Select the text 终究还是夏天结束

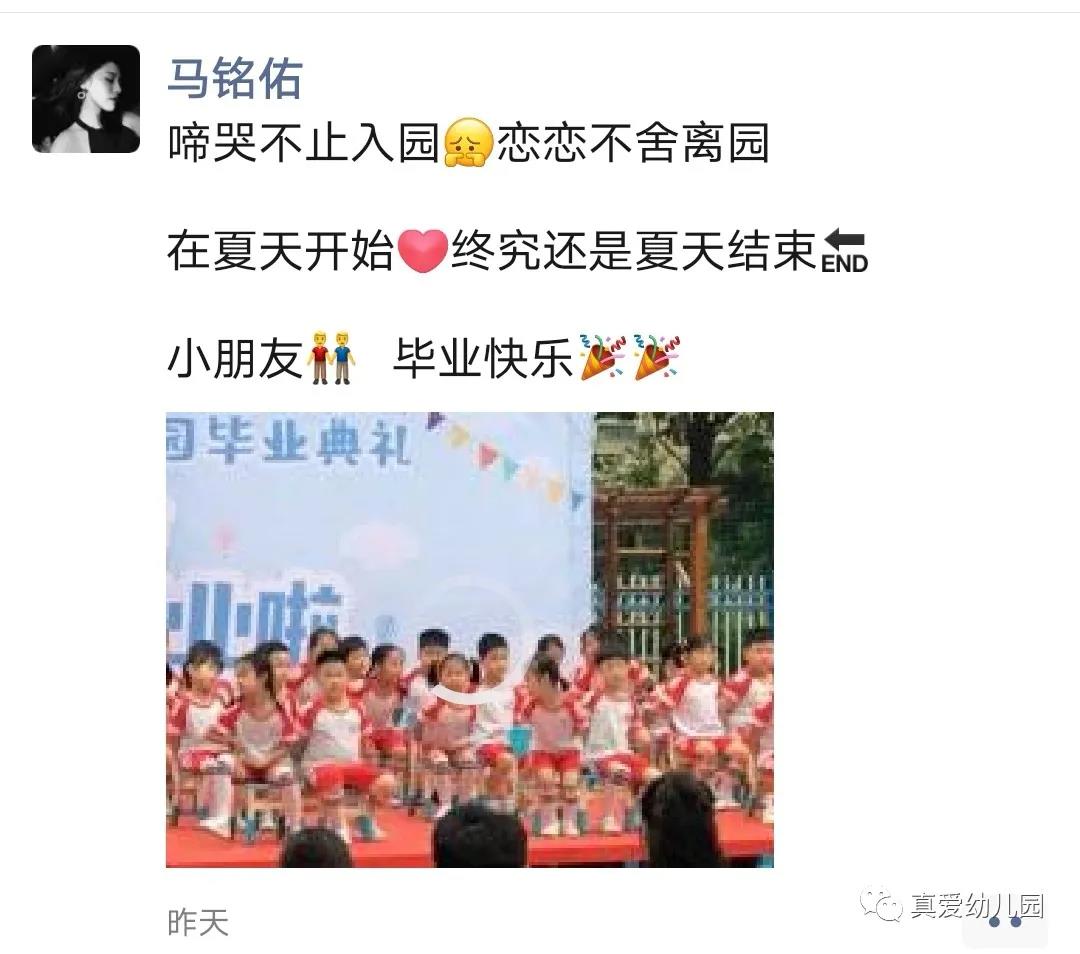point(634,251)
